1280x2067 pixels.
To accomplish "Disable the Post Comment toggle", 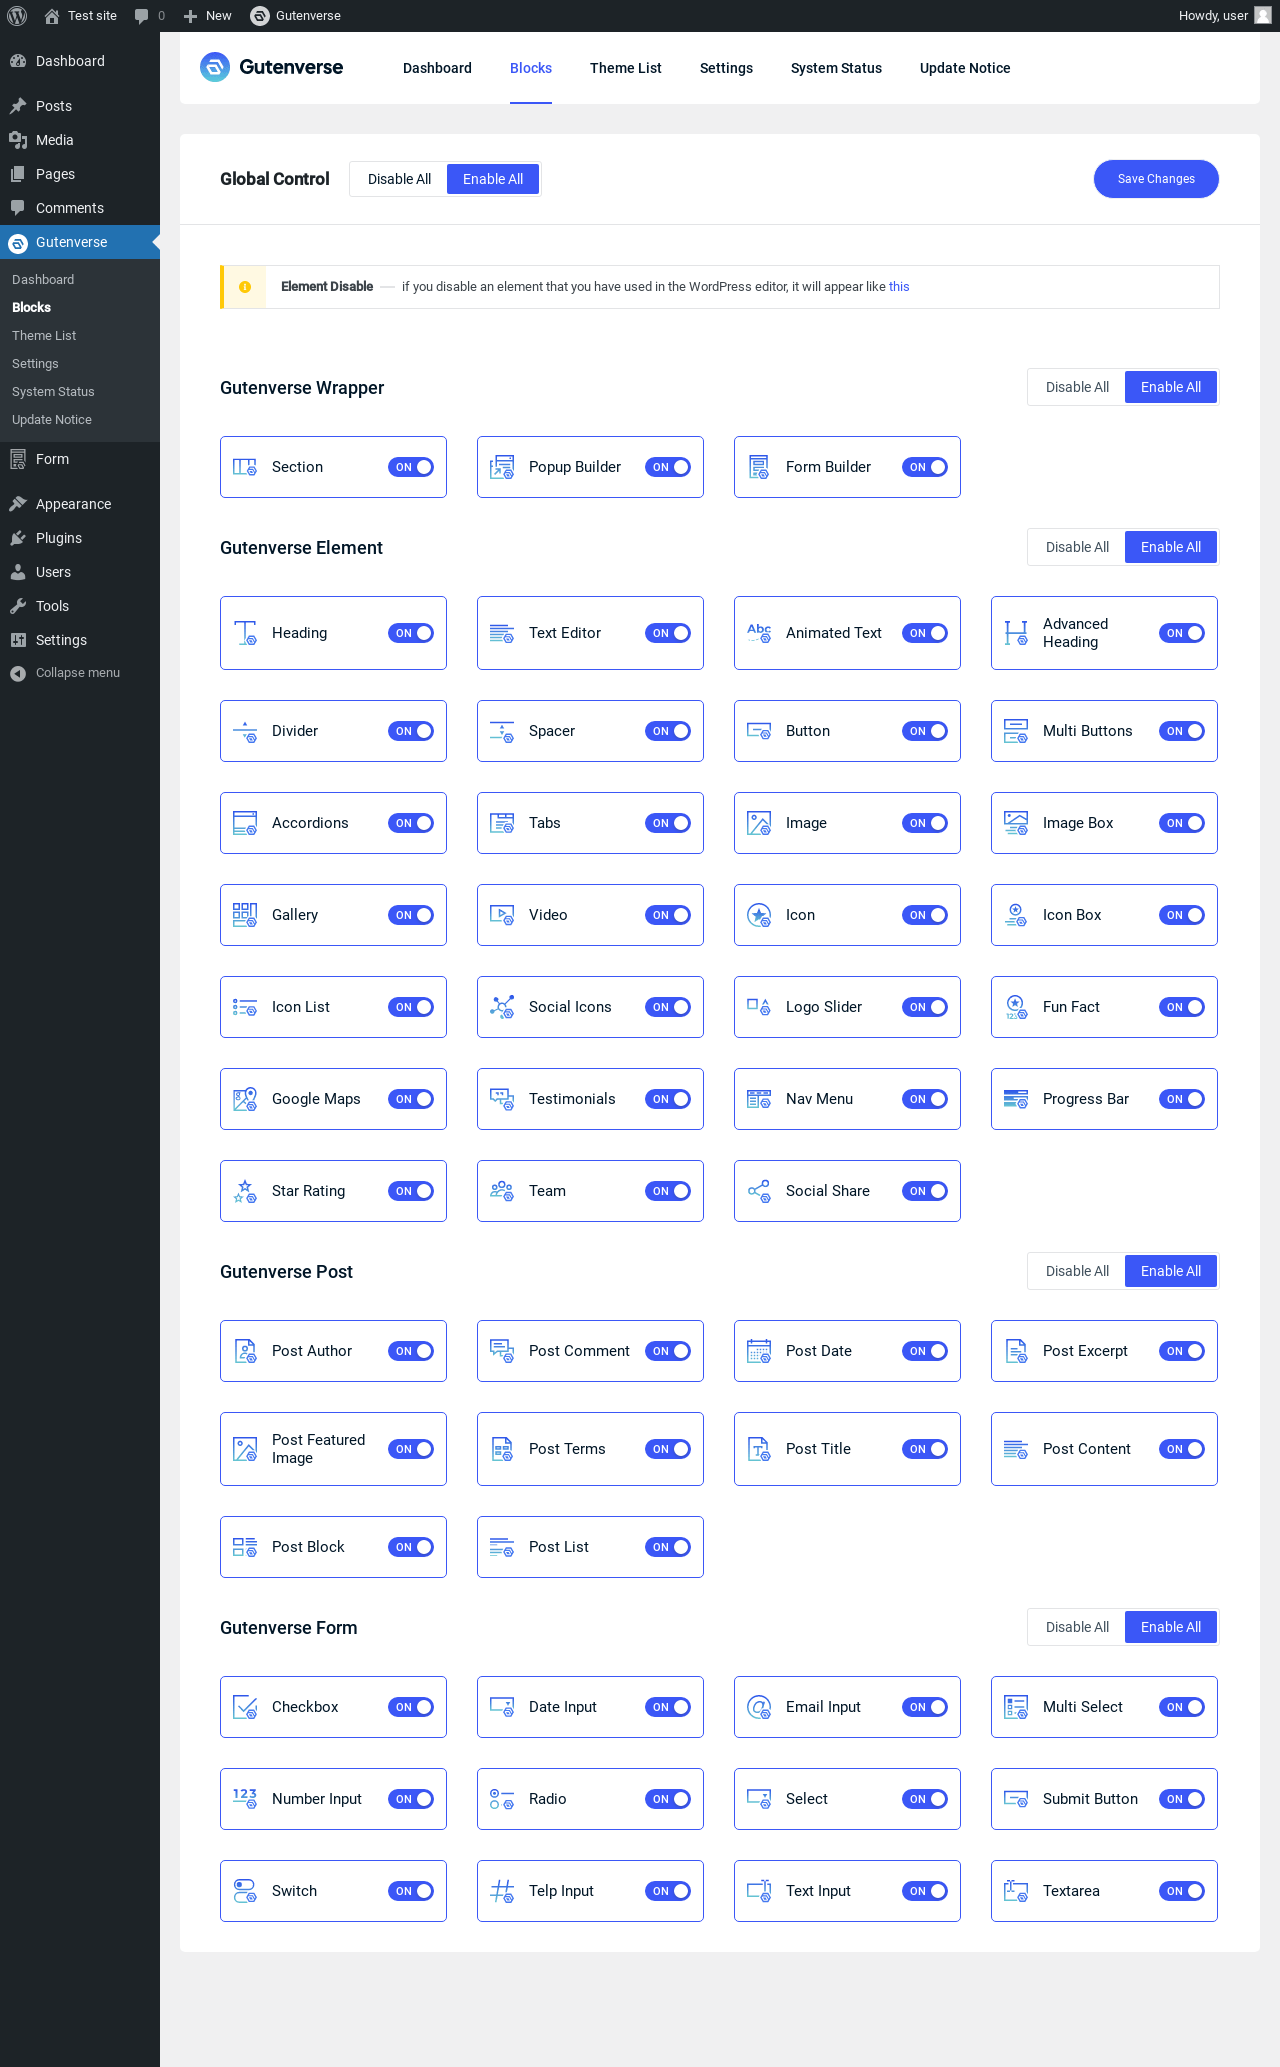I will point(668,1351).
